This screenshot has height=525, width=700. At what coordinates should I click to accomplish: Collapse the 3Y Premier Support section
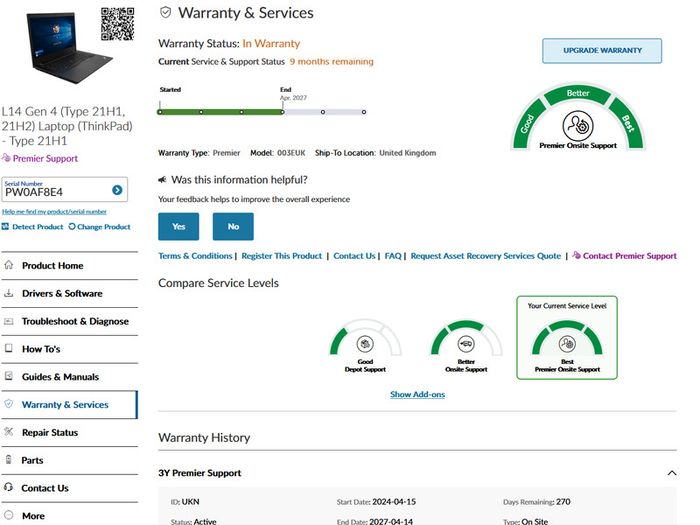(x=671, y=473)
